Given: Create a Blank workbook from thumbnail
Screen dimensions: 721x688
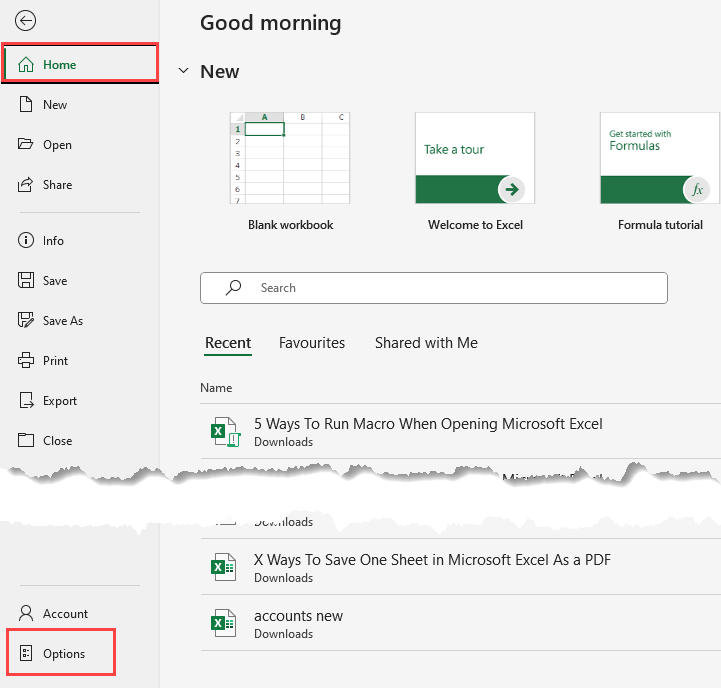Looking at the screenshot, I should pyautogui.click(x=290, y=158).
